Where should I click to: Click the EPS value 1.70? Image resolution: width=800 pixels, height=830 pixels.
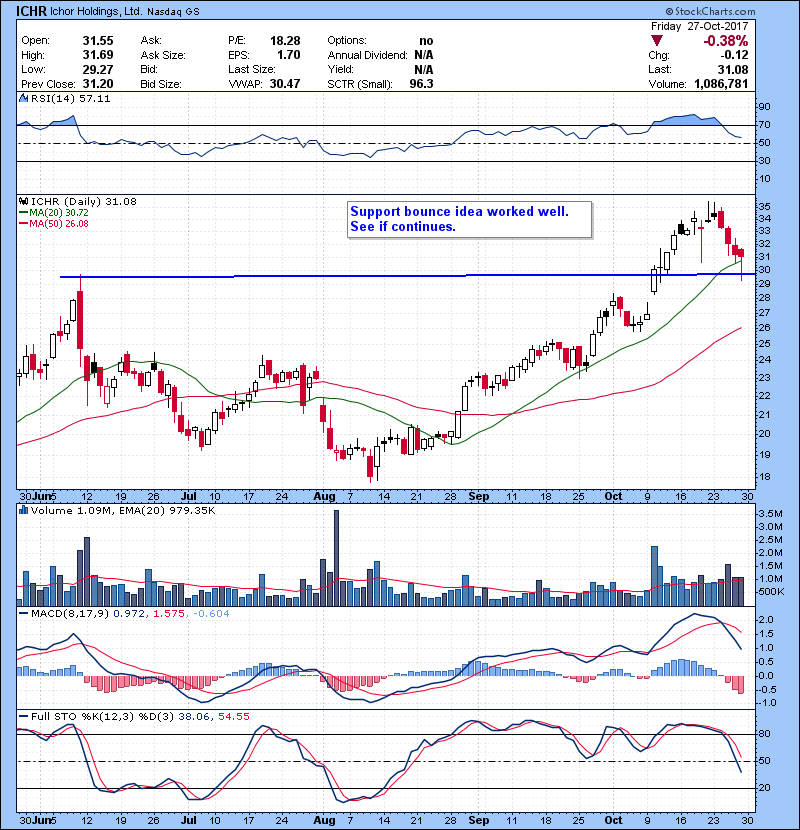click(x=289, y=55)
